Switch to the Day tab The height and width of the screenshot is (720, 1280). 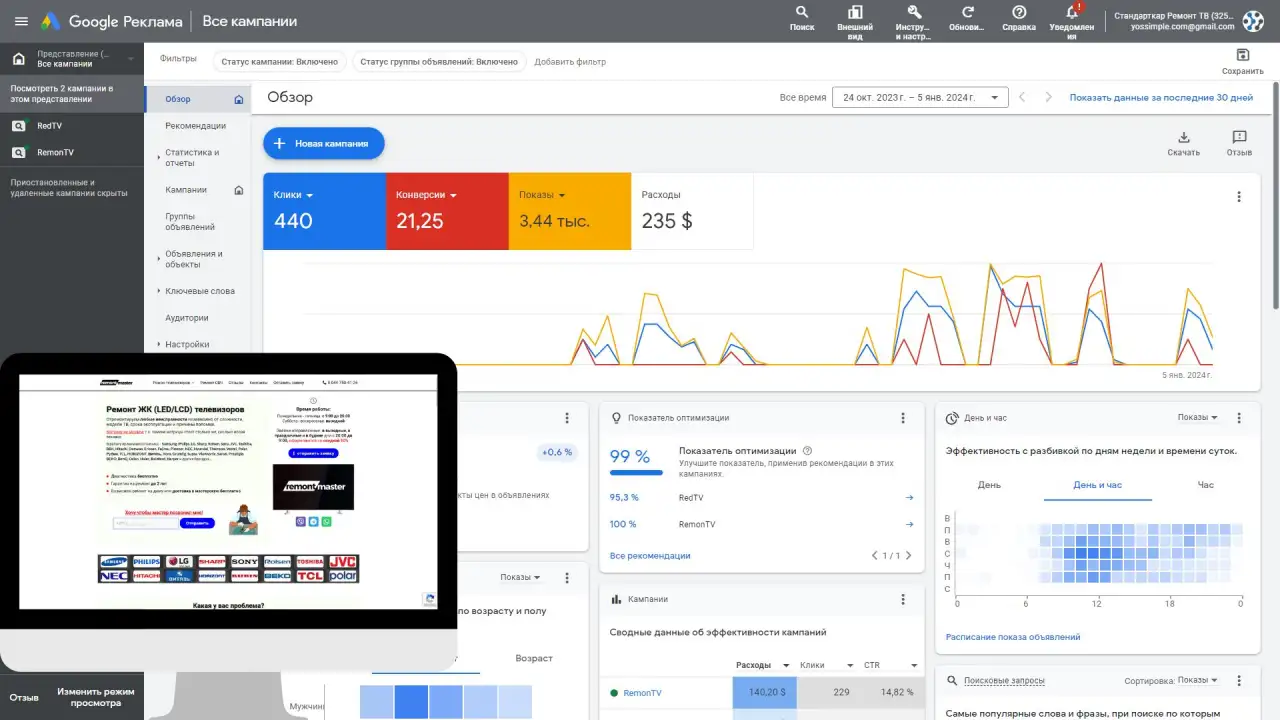tap(989, 485)
